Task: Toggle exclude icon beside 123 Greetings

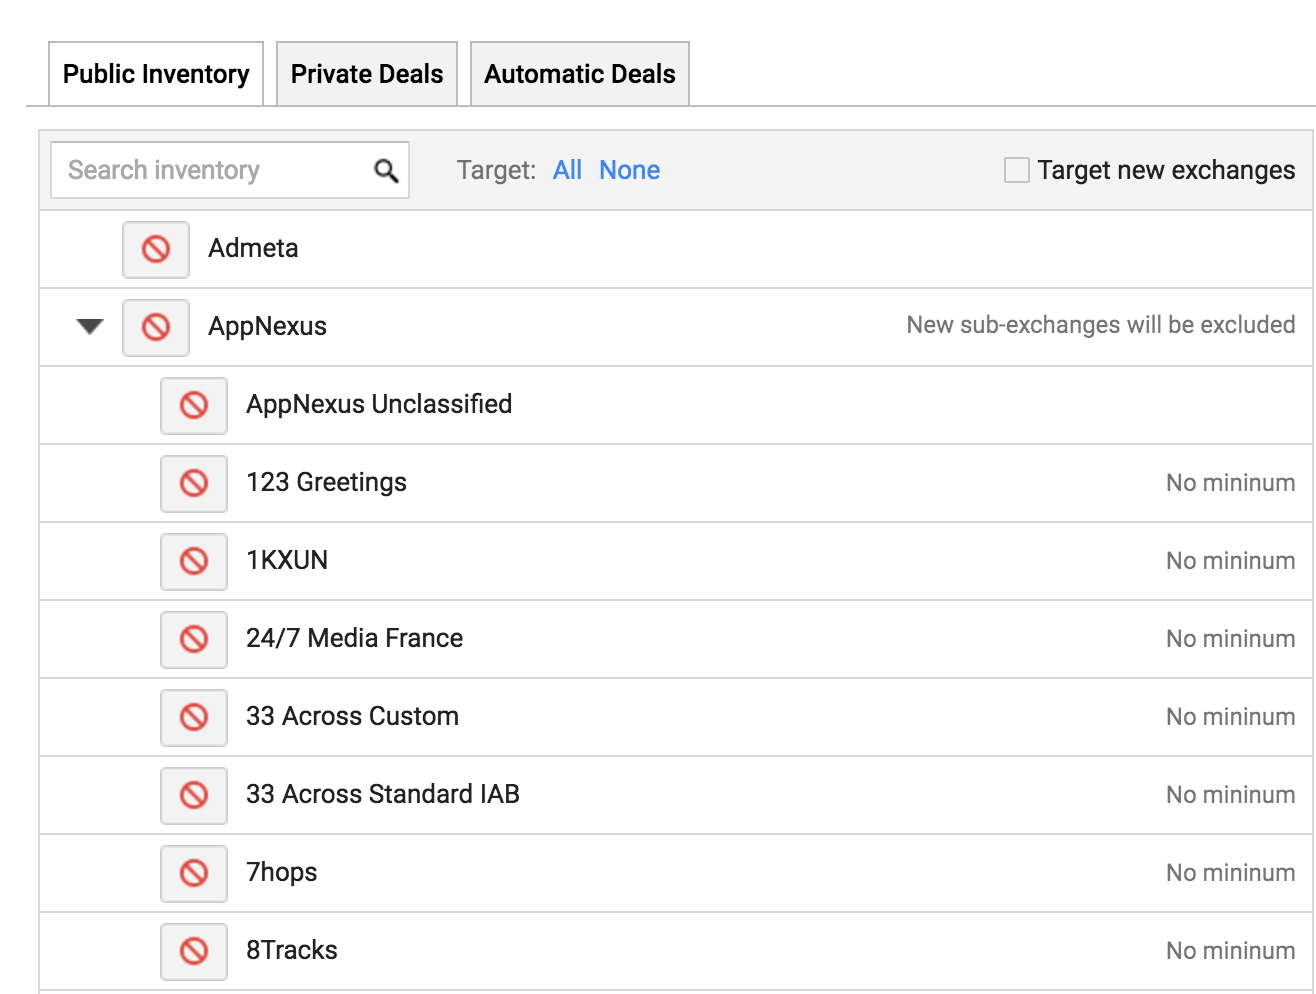Action: pos(194,483)
